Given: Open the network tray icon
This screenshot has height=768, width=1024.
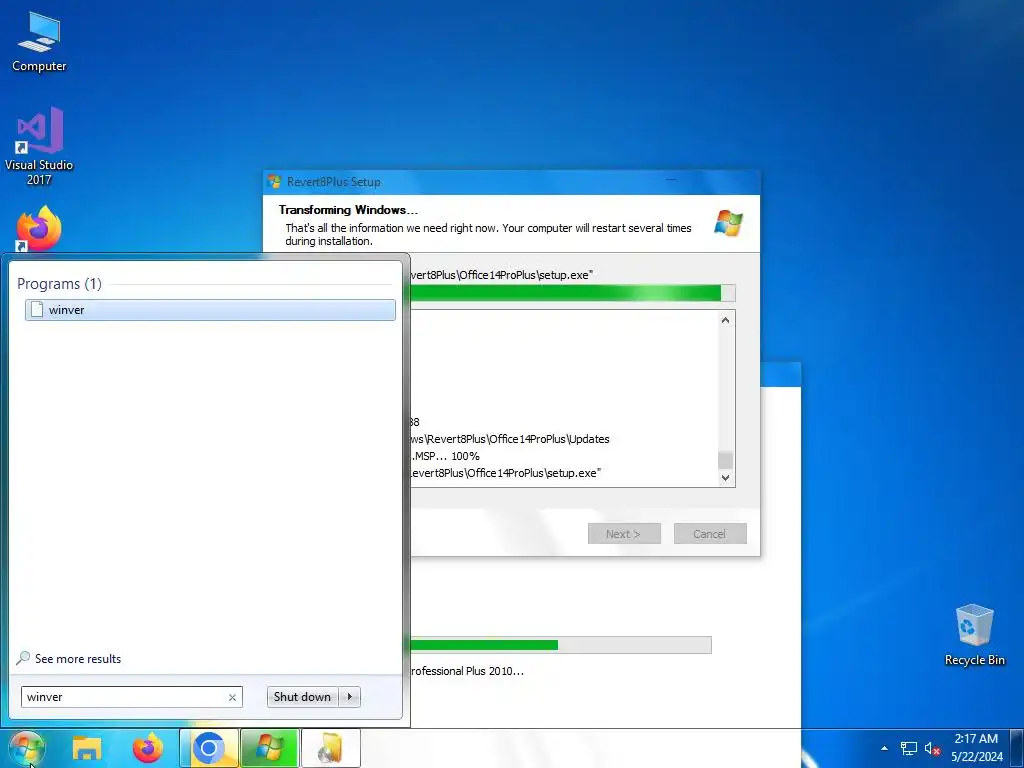Looking at the screenshot, I should tap(908, 748).
